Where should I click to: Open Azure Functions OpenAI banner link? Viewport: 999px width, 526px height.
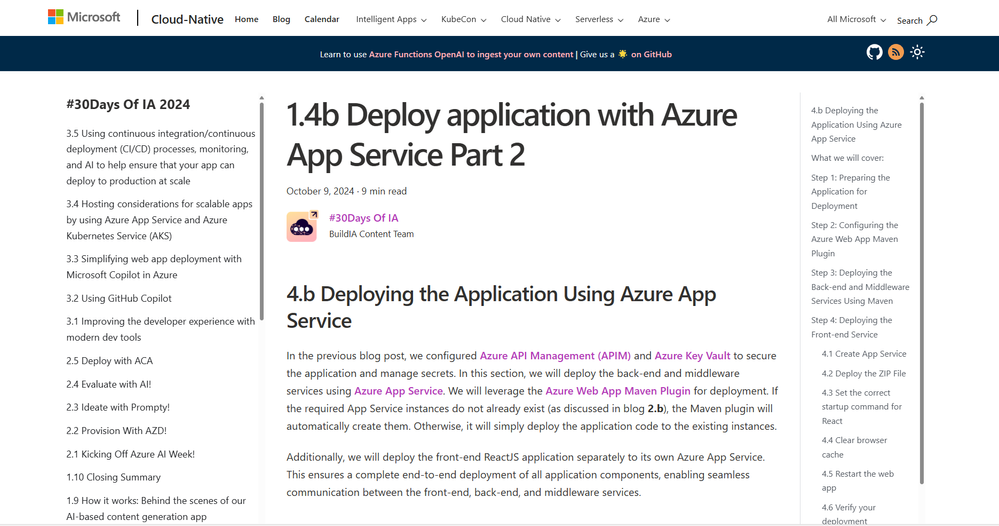pos(471,54)
